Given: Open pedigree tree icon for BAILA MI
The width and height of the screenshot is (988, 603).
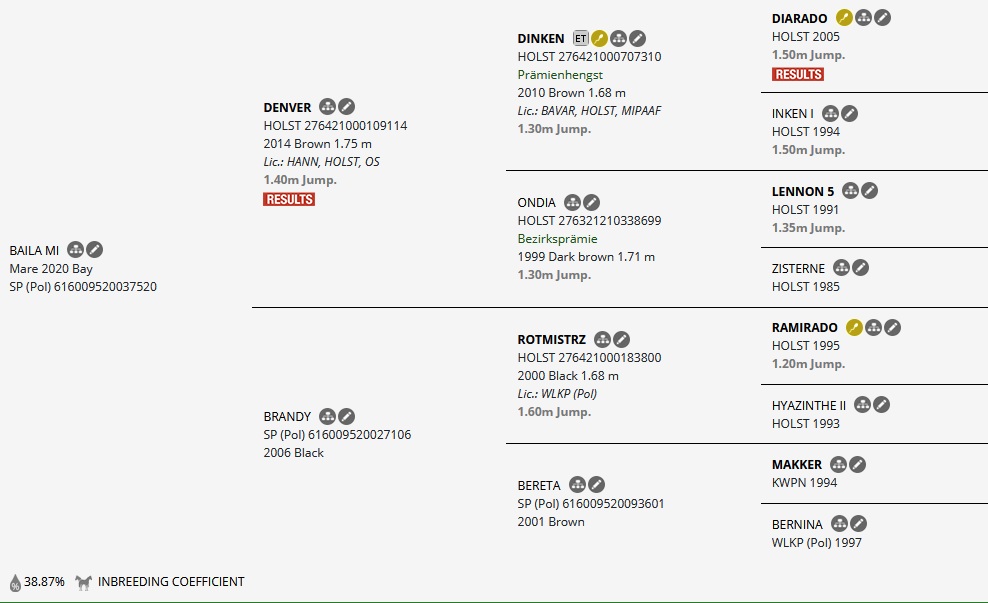Looking at the screenshot, I should pos(76,250).
